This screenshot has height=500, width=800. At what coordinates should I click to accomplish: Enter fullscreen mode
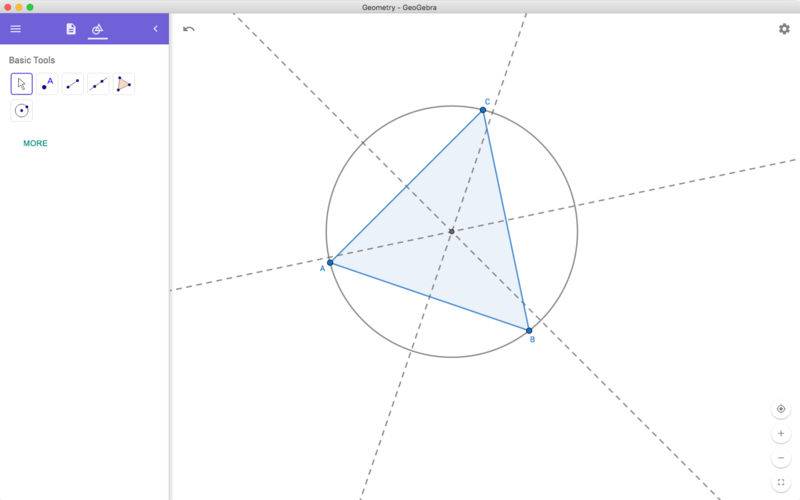tap(781, 482)
